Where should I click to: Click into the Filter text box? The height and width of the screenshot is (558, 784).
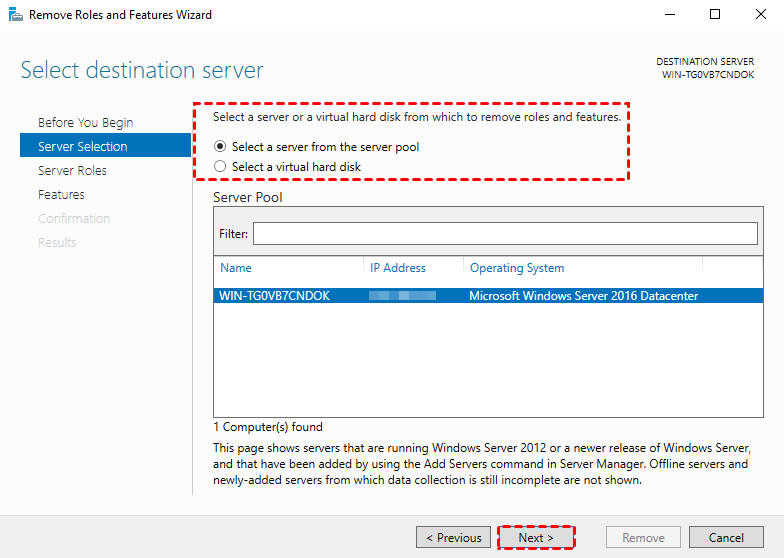click(505, 233)
